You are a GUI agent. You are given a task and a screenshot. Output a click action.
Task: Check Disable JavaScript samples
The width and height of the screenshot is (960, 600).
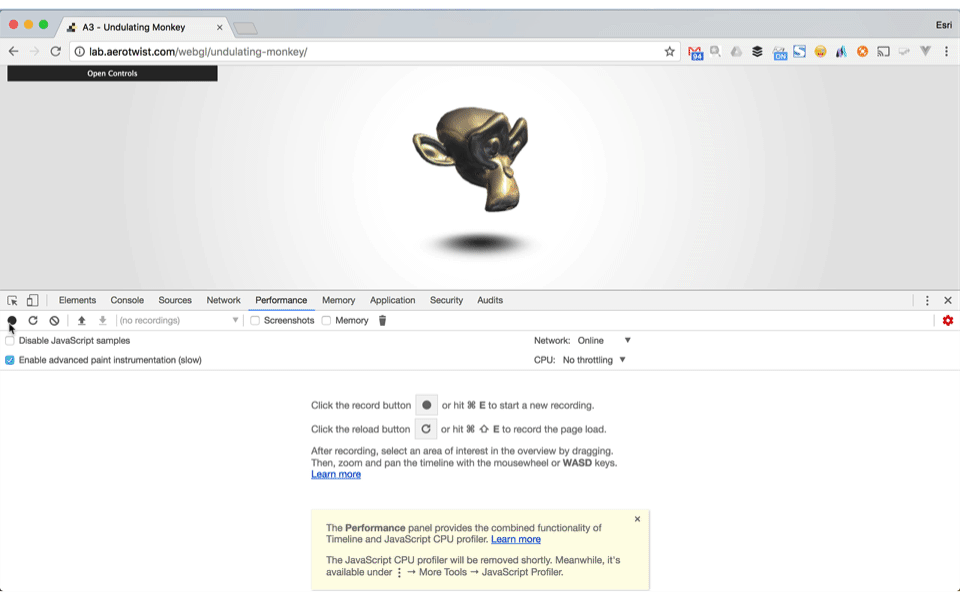coord(10,340)
